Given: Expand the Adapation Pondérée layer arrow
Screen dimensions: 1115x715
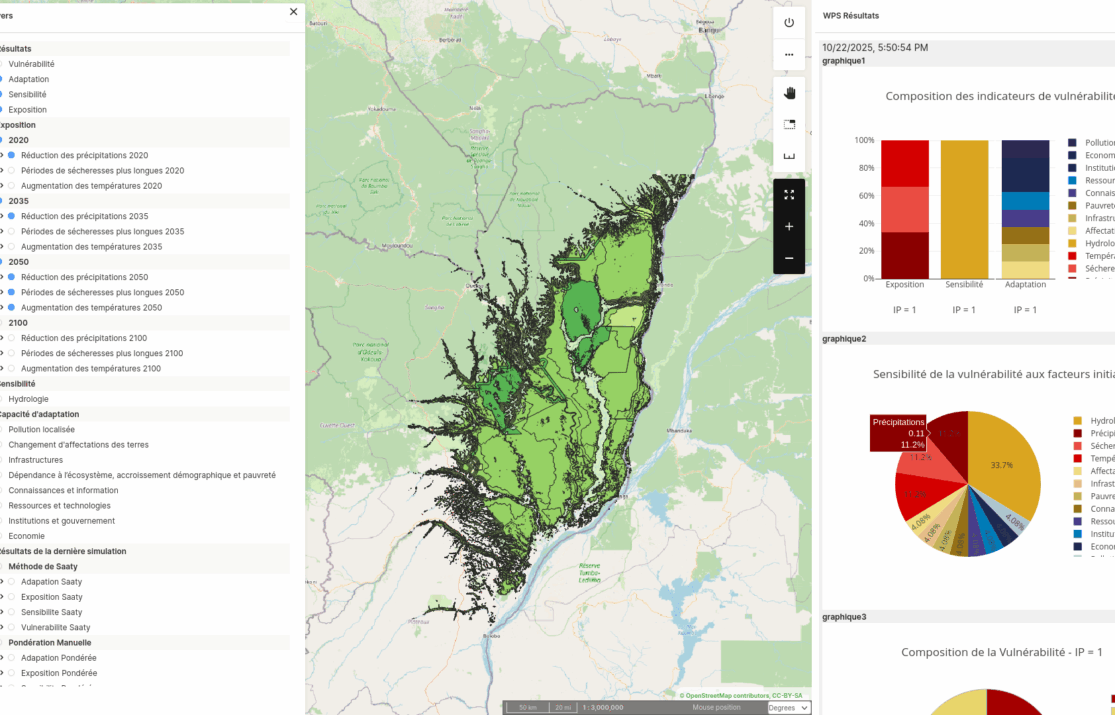Looking at the screenshot, I should tap(2, 658).
